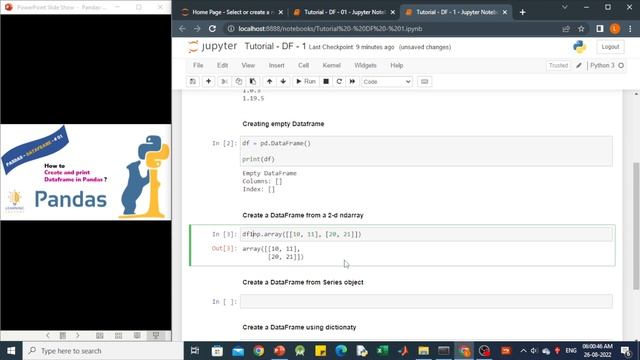640x360 pixels.
Task: Open Excel from the taskbar
Action: point(382,351)
